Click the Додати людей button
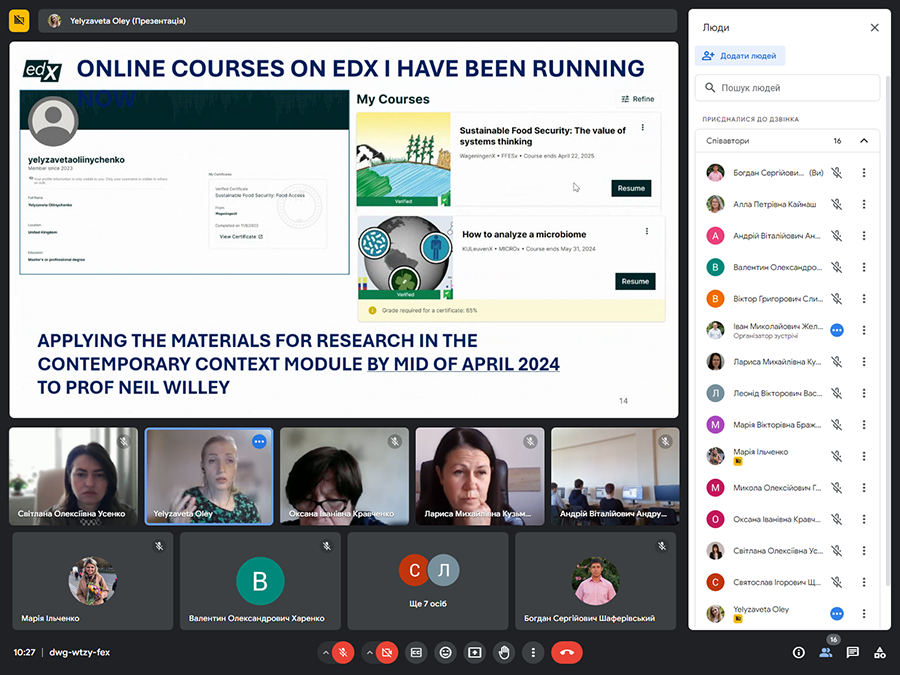The height and width of the screenshot is (675, 900). coord(740,56)
